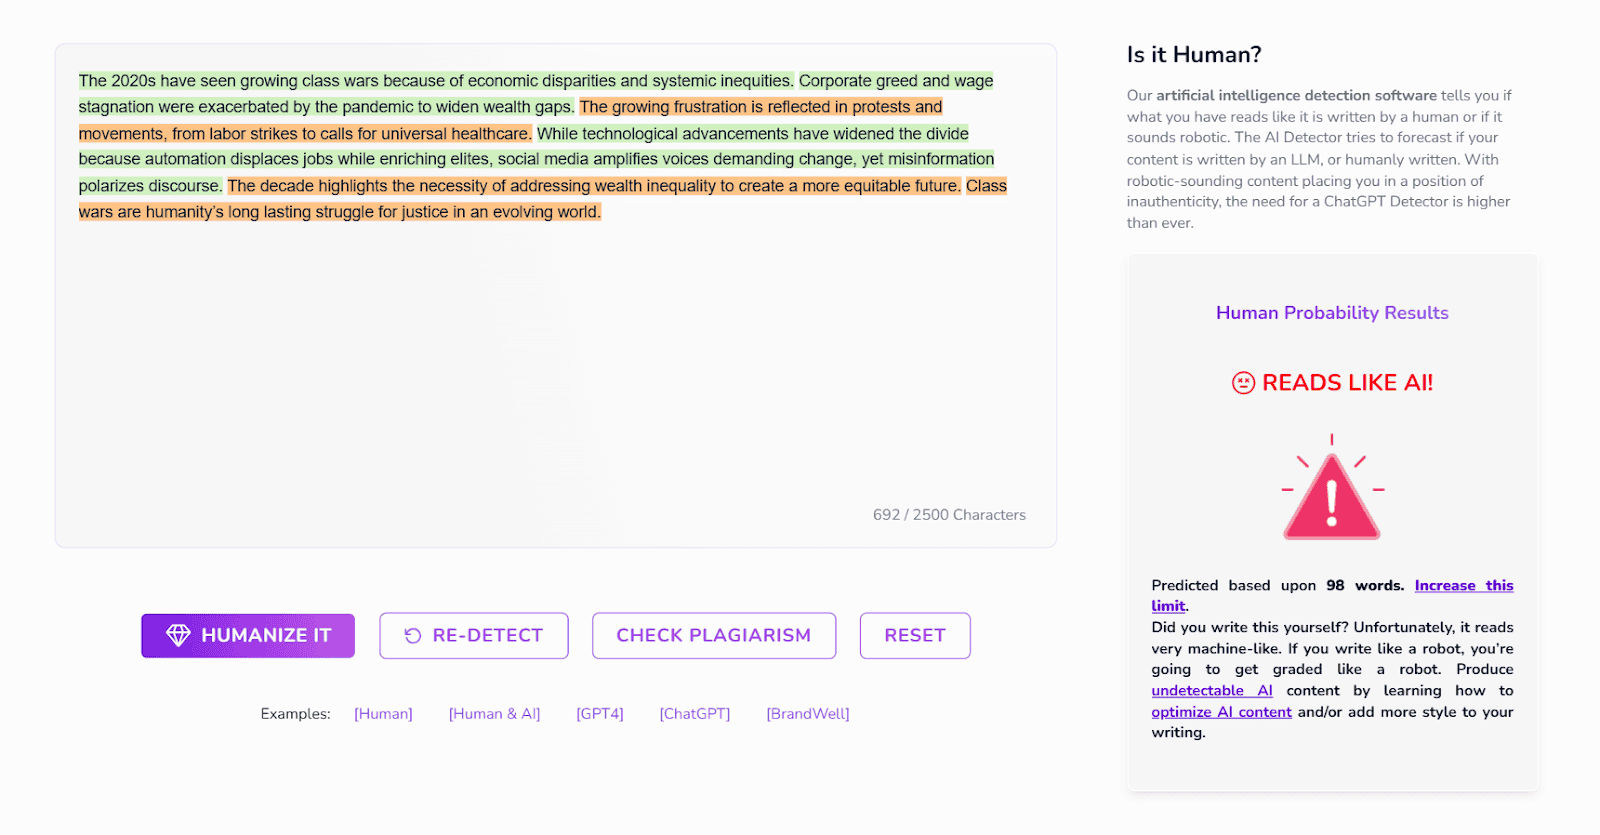Click the circular arrow Re-Detect icon
The image size is (1600, 835).
(x=412, y=636)
